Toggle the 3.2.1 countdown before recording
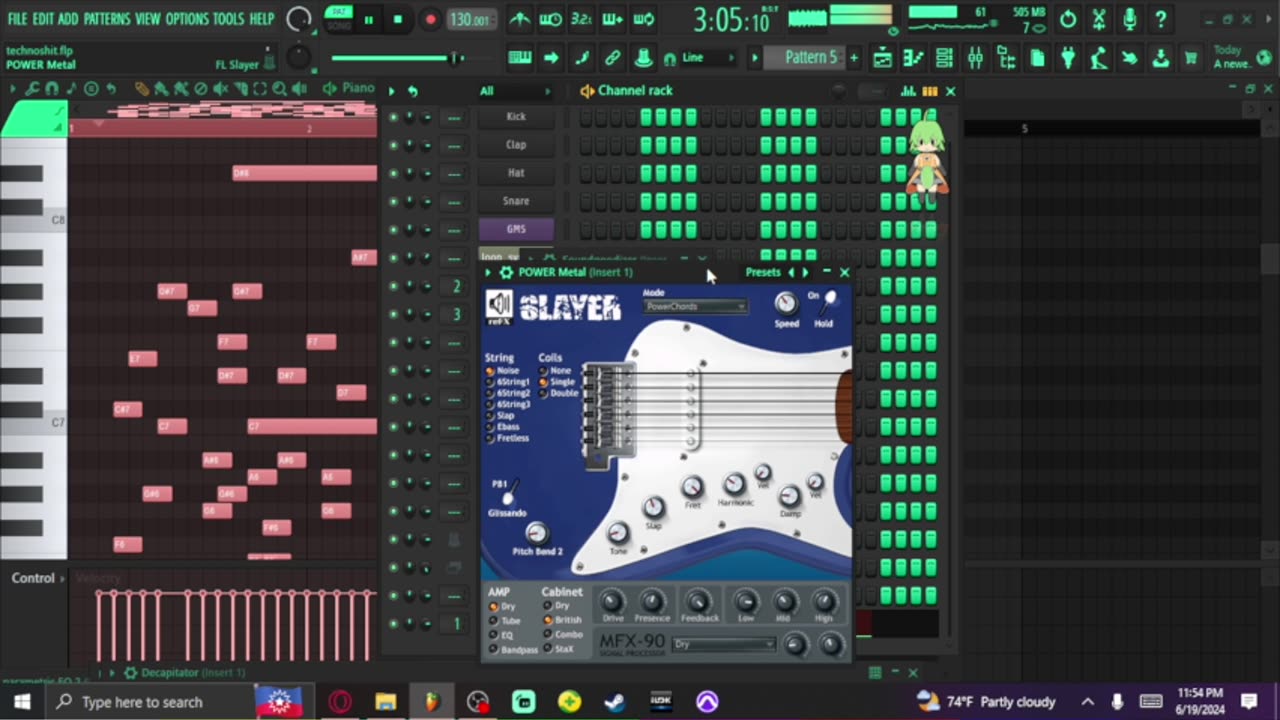The width and height of the screenshot is (1280, 720). (581, 19)
